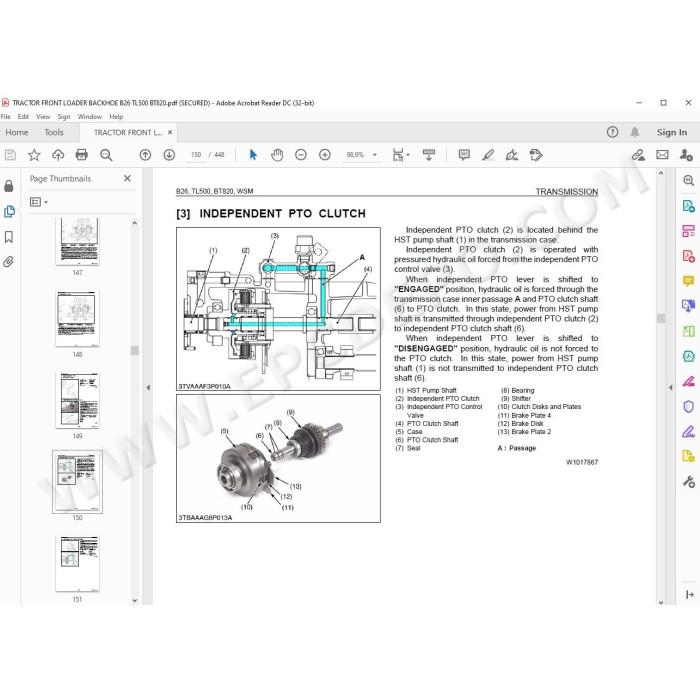Toggle the Page Thumbnails sidebar icon
The width and height of the screenshot is (700, 700).
pyautogui.click(x=9, y=211)
